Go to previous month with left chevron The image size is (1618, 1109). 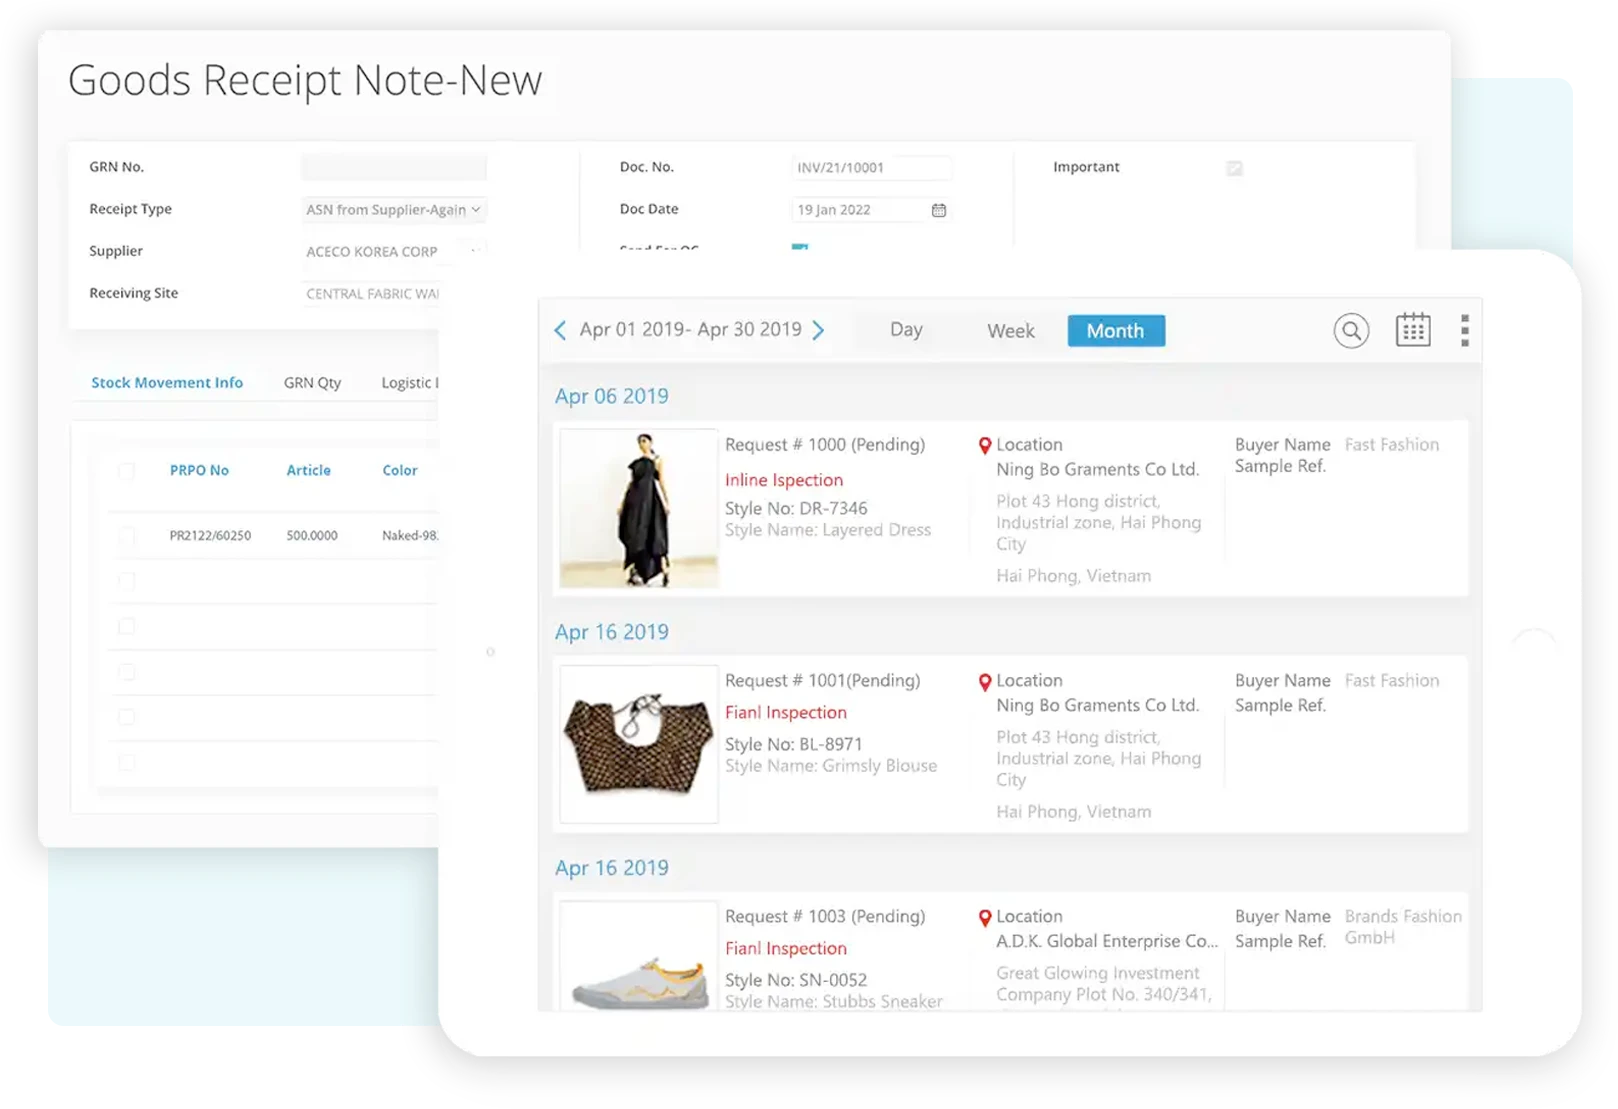coord(560,330)
